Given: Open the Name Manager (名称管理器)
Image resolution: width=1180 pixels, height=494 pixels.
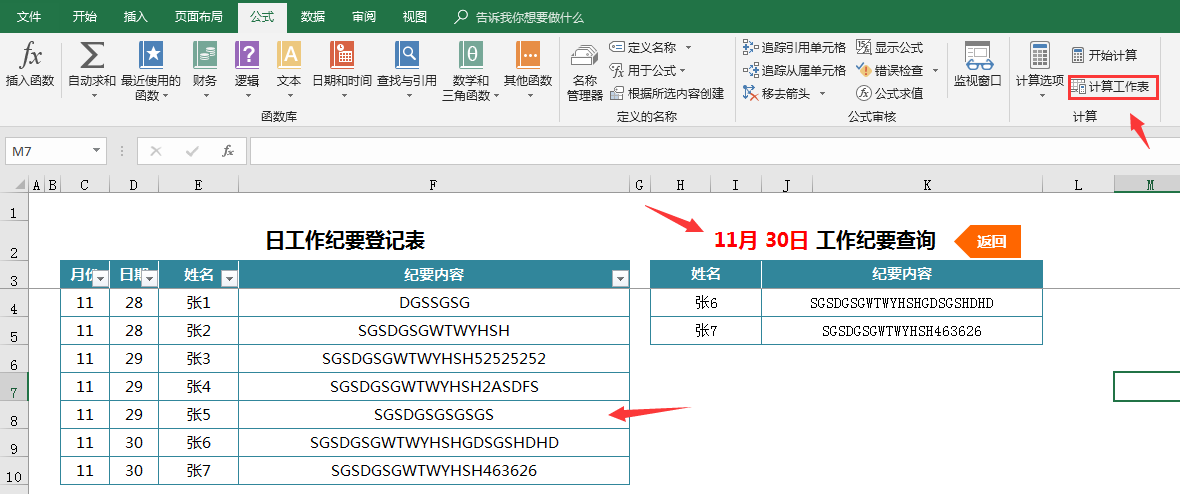Looking at the screenshot, I should point(584,72).
